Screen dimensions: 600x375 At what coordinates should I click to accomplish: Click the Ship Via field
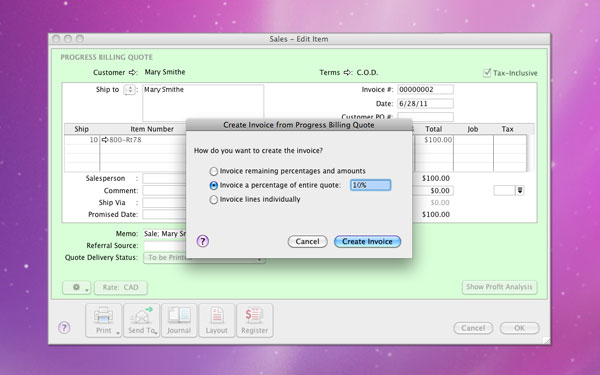pyautogui.click(x=165, y=203)
